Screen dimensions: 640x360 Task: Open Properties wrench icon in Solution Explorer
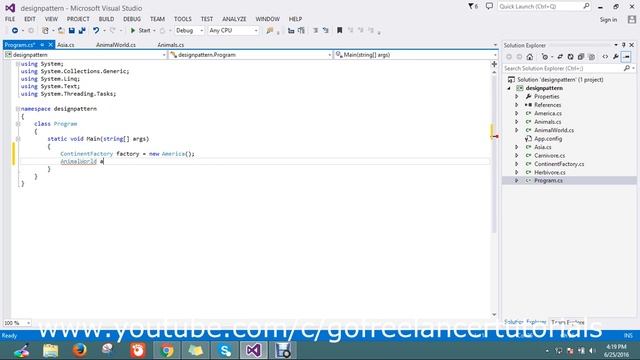[616, 57]
